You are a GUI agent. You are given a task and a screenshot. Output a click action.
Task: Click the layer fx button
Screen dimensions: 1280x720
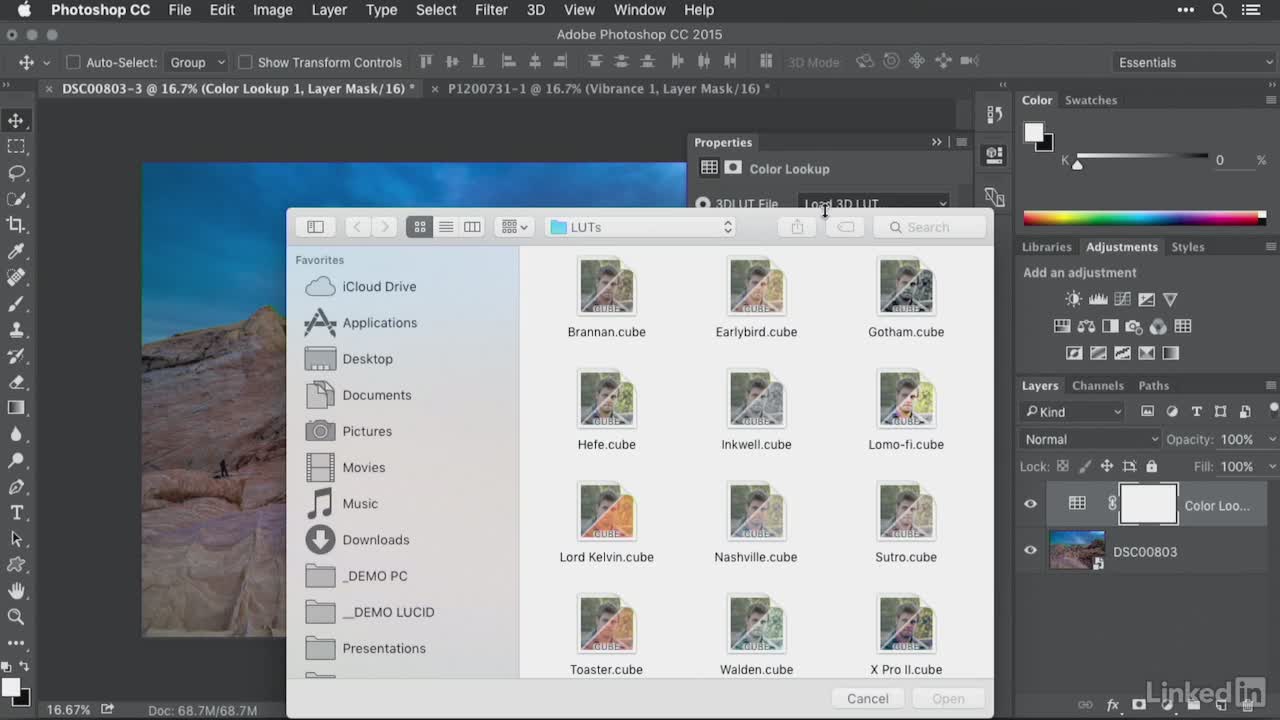pyautogui.click(x=1113, y=705)
